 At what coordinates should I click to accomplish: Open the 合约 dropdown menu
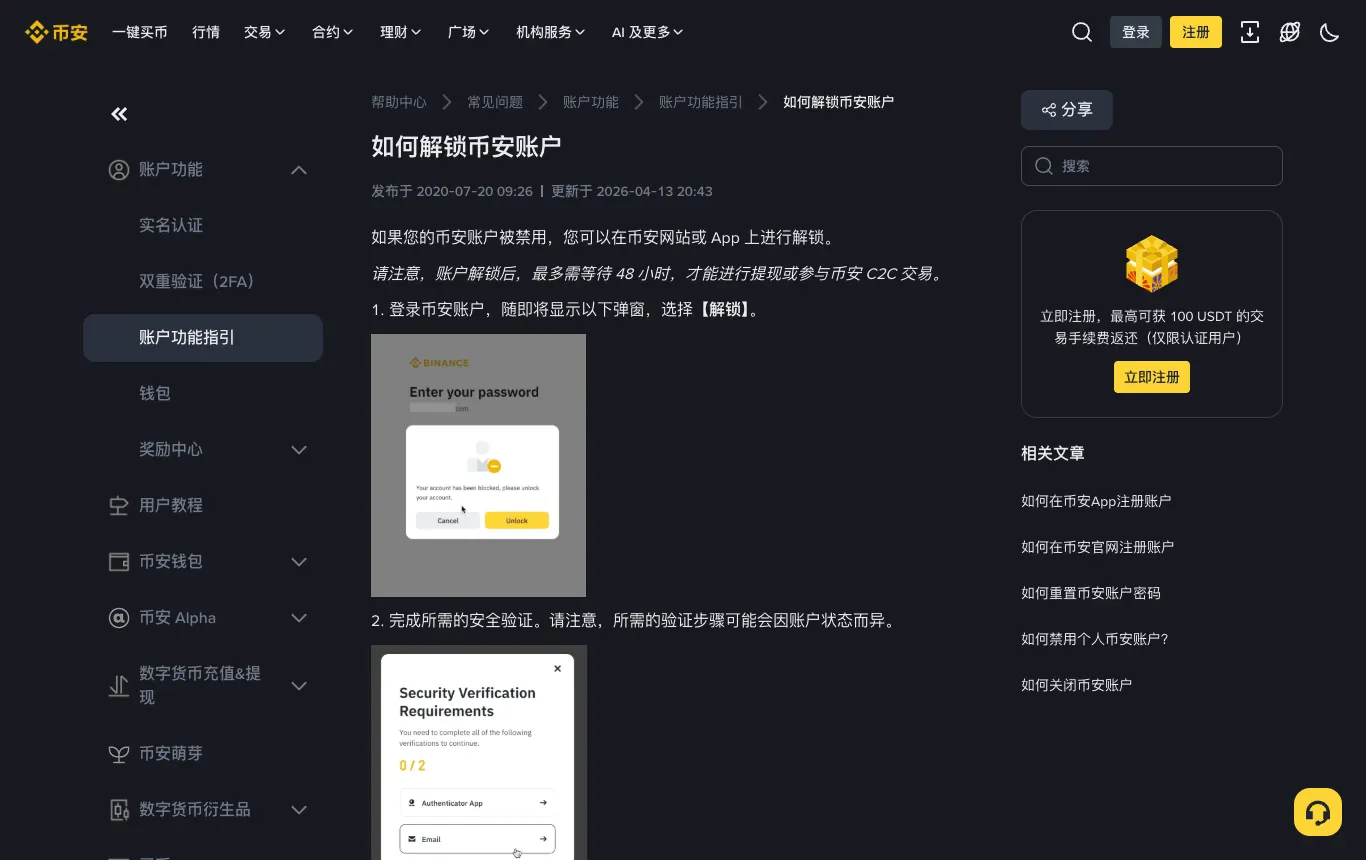tap(332, 32)
